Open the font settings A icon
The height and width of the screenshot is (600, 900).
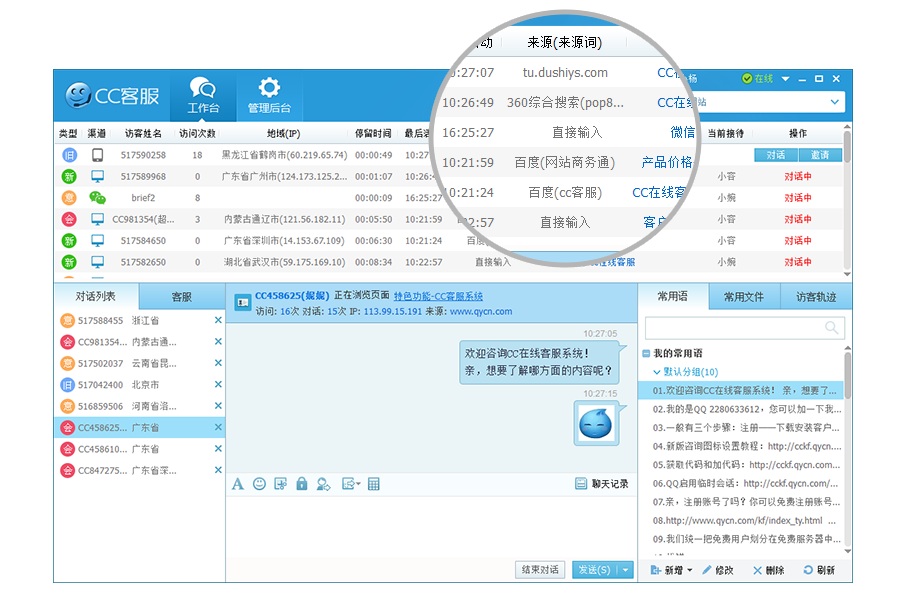coord(238,484)
